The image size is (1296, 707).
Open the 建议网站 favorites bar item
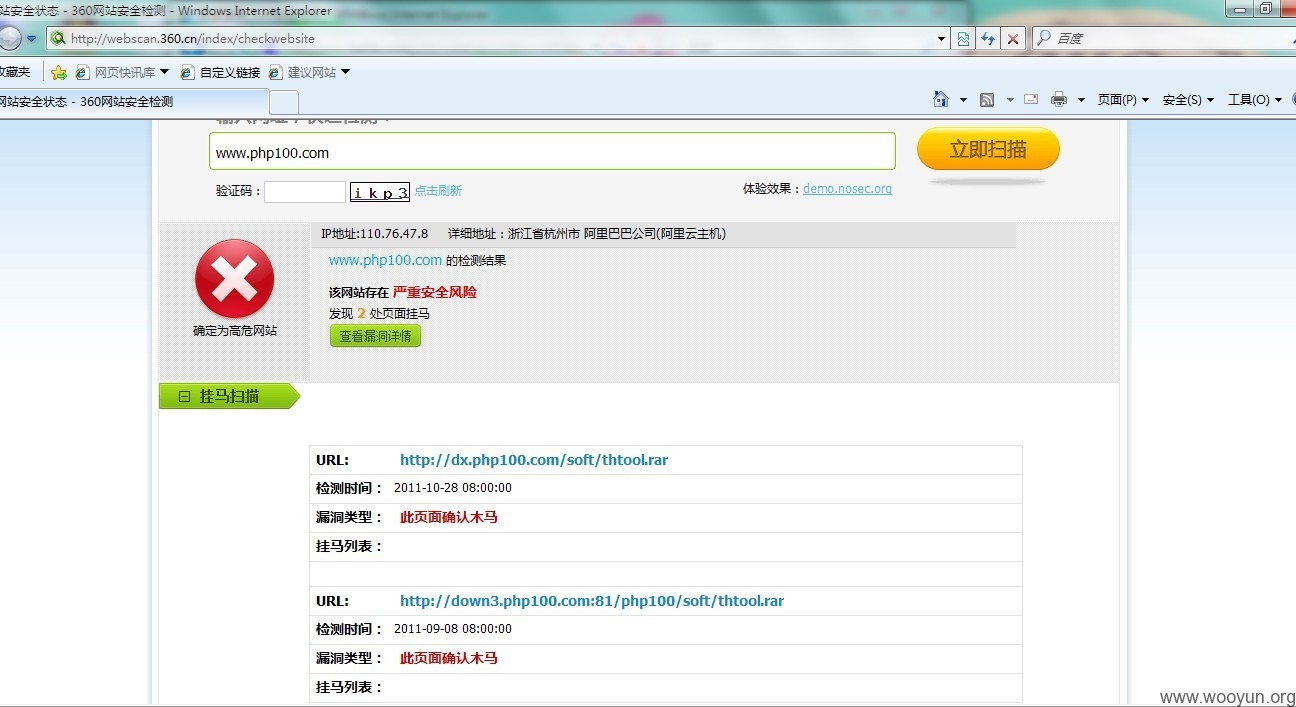point(309,72)
